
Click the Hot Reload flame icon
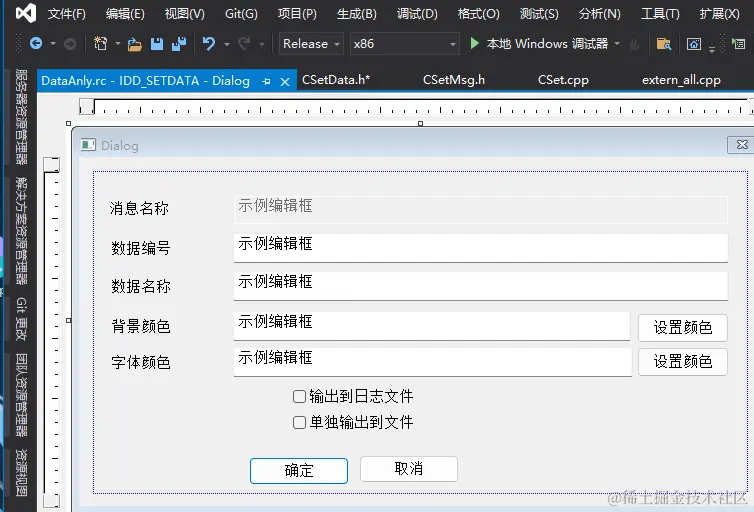coord(635,45)
